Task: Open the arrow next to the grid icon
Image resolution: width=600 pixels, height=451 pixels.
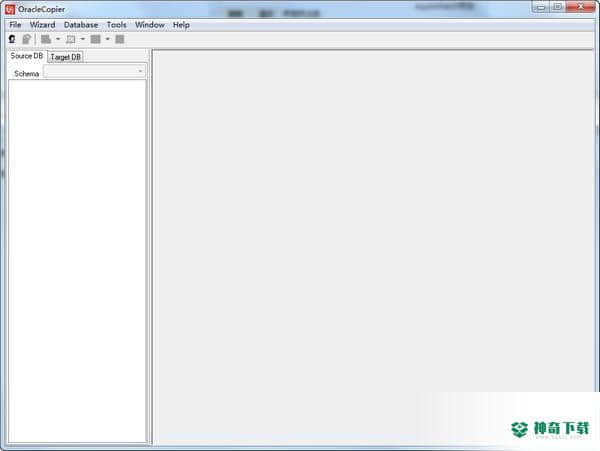Action: click(x=108, y=39)
